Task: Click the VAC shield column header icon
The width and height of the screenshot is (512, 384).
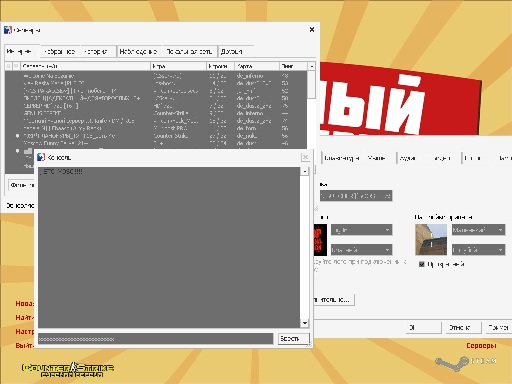Action: pyautogui.click(x=16, y=66)
